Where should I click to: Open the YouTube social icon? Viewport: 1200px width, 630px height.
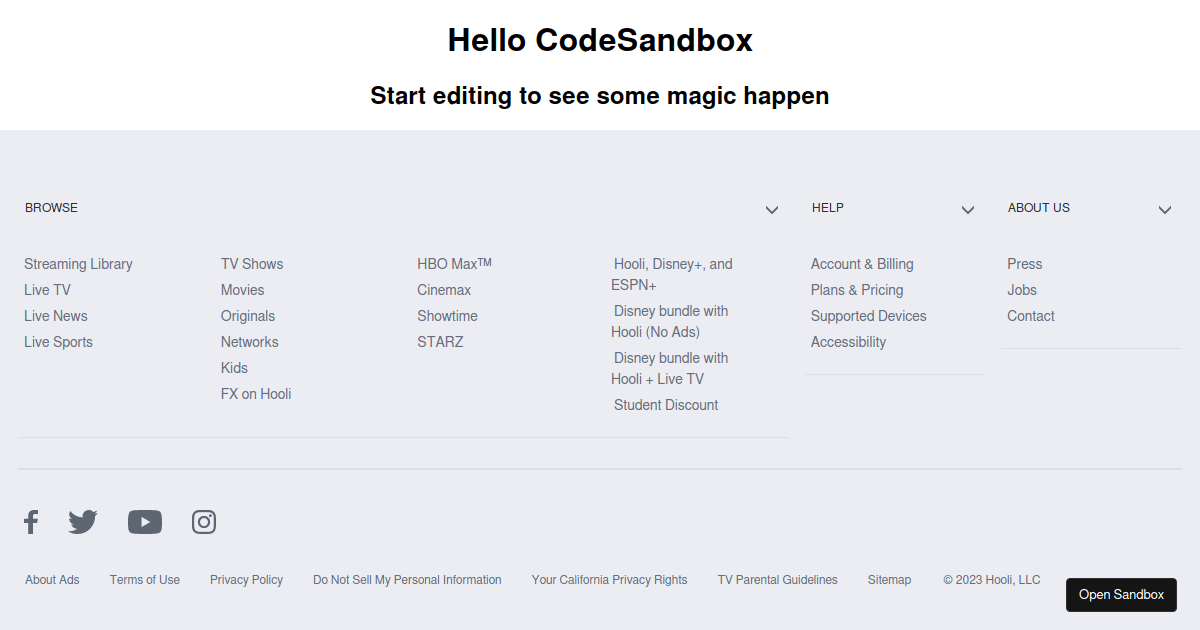pyautogui.click(x=144, y=521)
